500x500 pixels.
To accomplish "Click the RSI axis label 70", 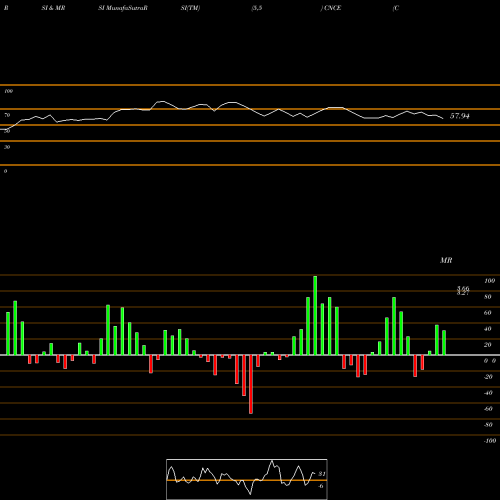I will 7,115.
